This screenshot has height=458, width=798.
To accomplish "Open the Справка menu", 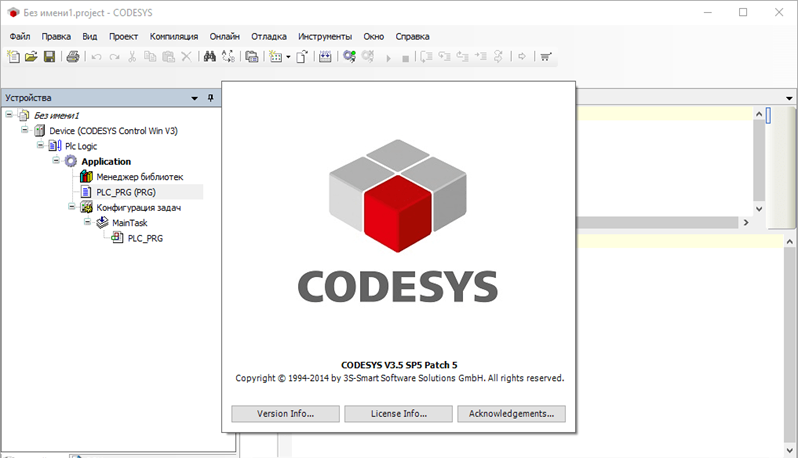I will pos(412,37).
